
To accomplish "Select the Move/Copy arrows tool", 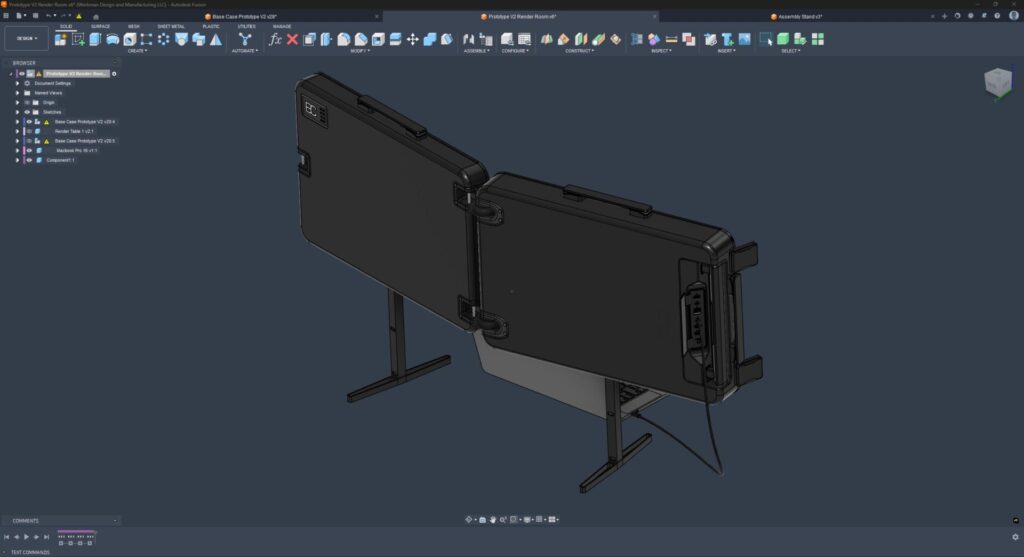I will pyautogui.click(x=412, y=39).
